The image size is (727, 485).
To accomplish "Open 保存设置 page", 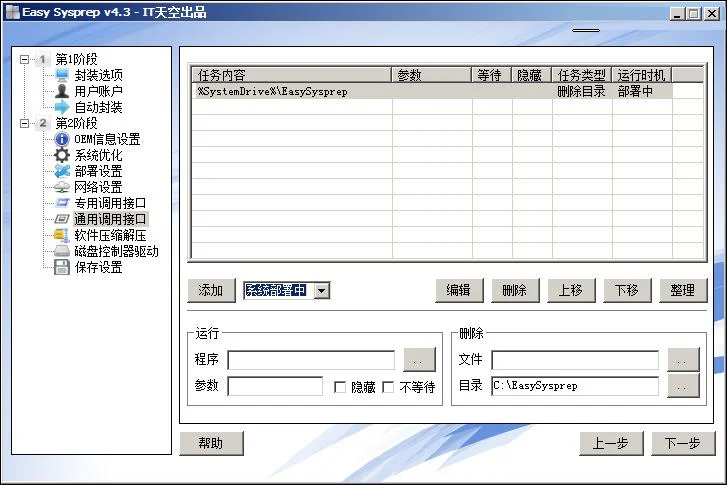I will tap(98, 267).
